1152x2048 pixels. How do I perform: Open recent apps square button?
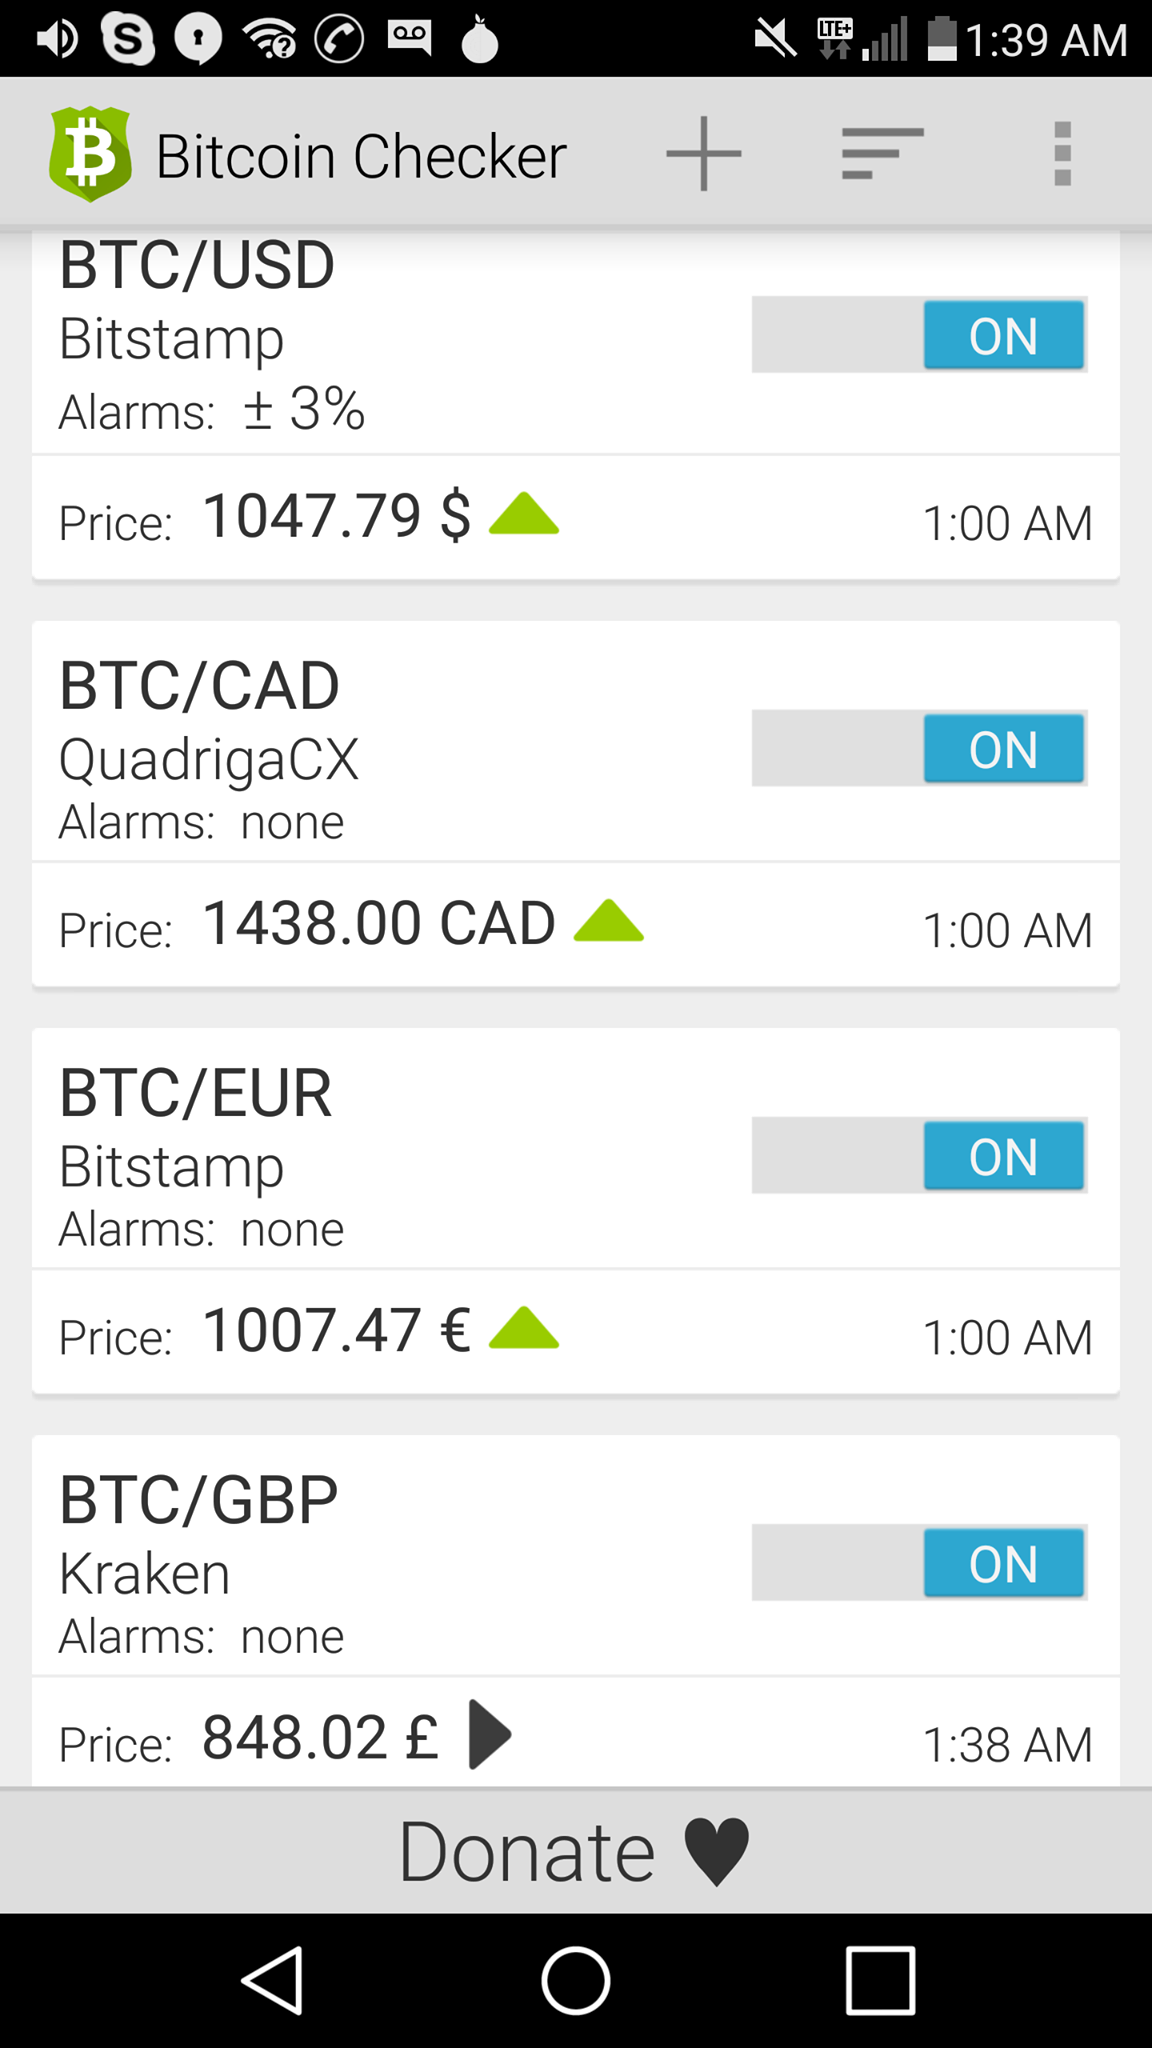(x=880, y=1980)
